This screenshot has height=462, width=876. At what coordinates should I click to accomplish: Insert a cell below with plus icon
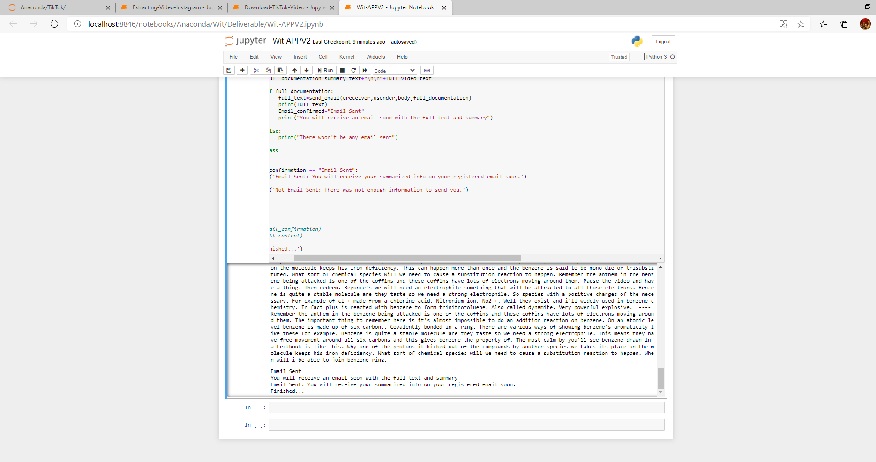coord(242,70)
